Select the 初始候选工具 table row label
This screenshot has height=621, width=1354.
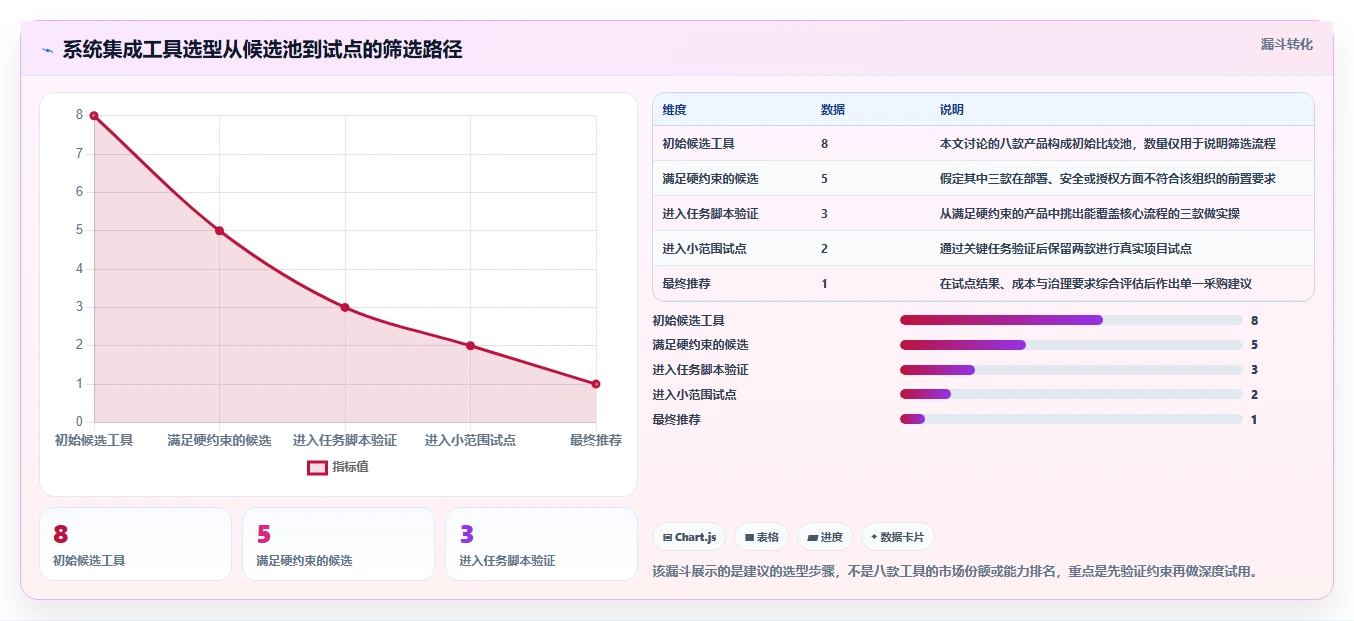698,144
